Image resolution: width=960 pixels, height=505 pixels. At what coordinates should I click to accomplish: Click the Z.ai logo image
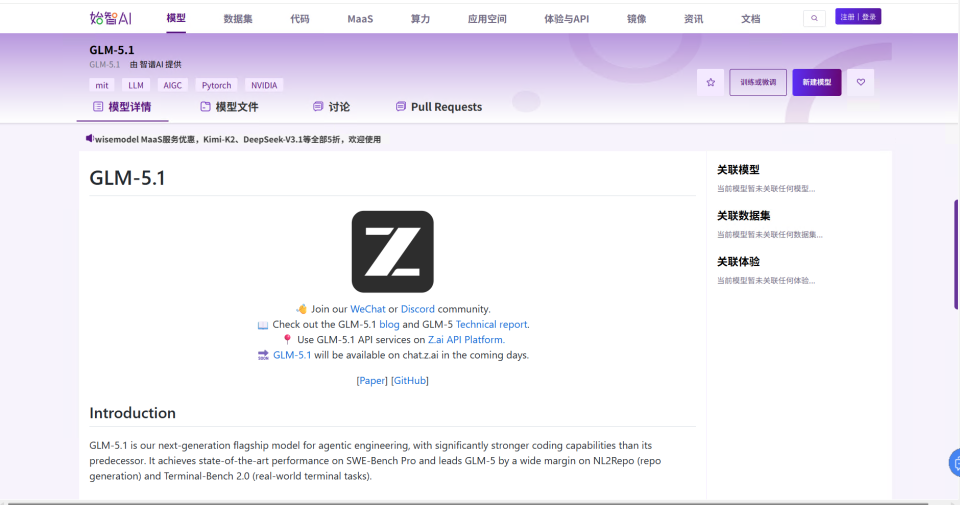pos(392,252)
